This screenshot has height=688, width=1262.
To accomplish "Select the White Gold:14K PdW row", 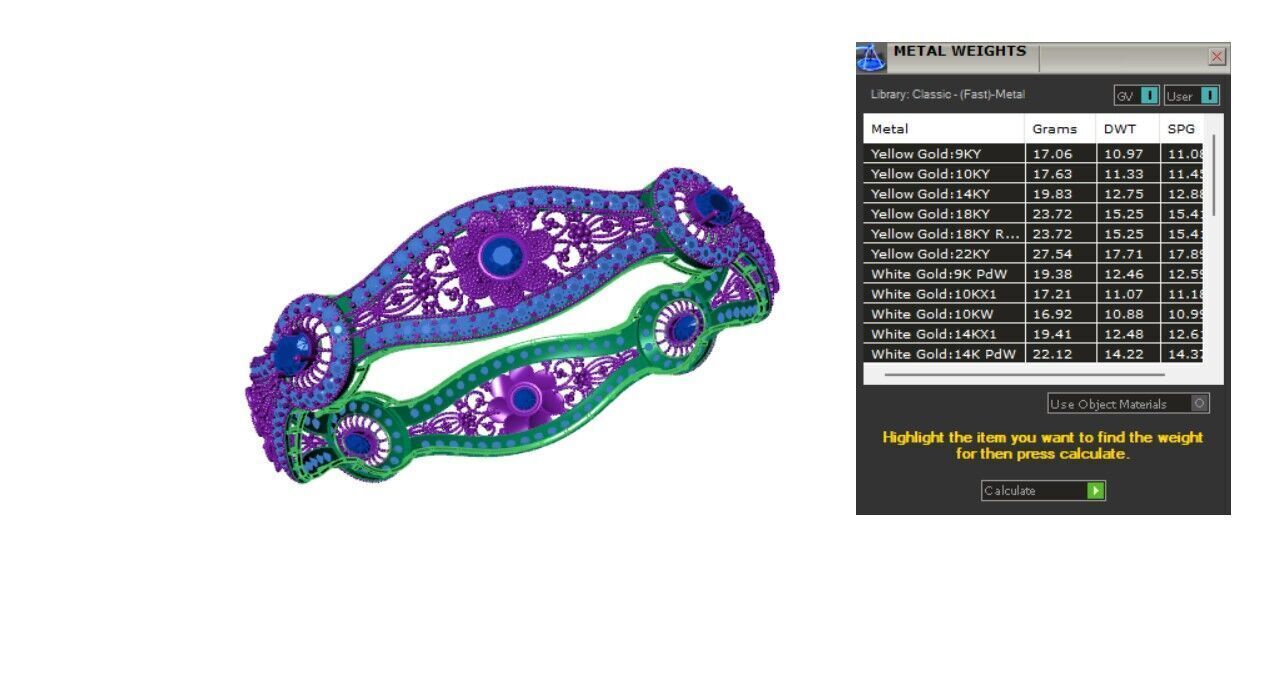I will click(1033, 354).
